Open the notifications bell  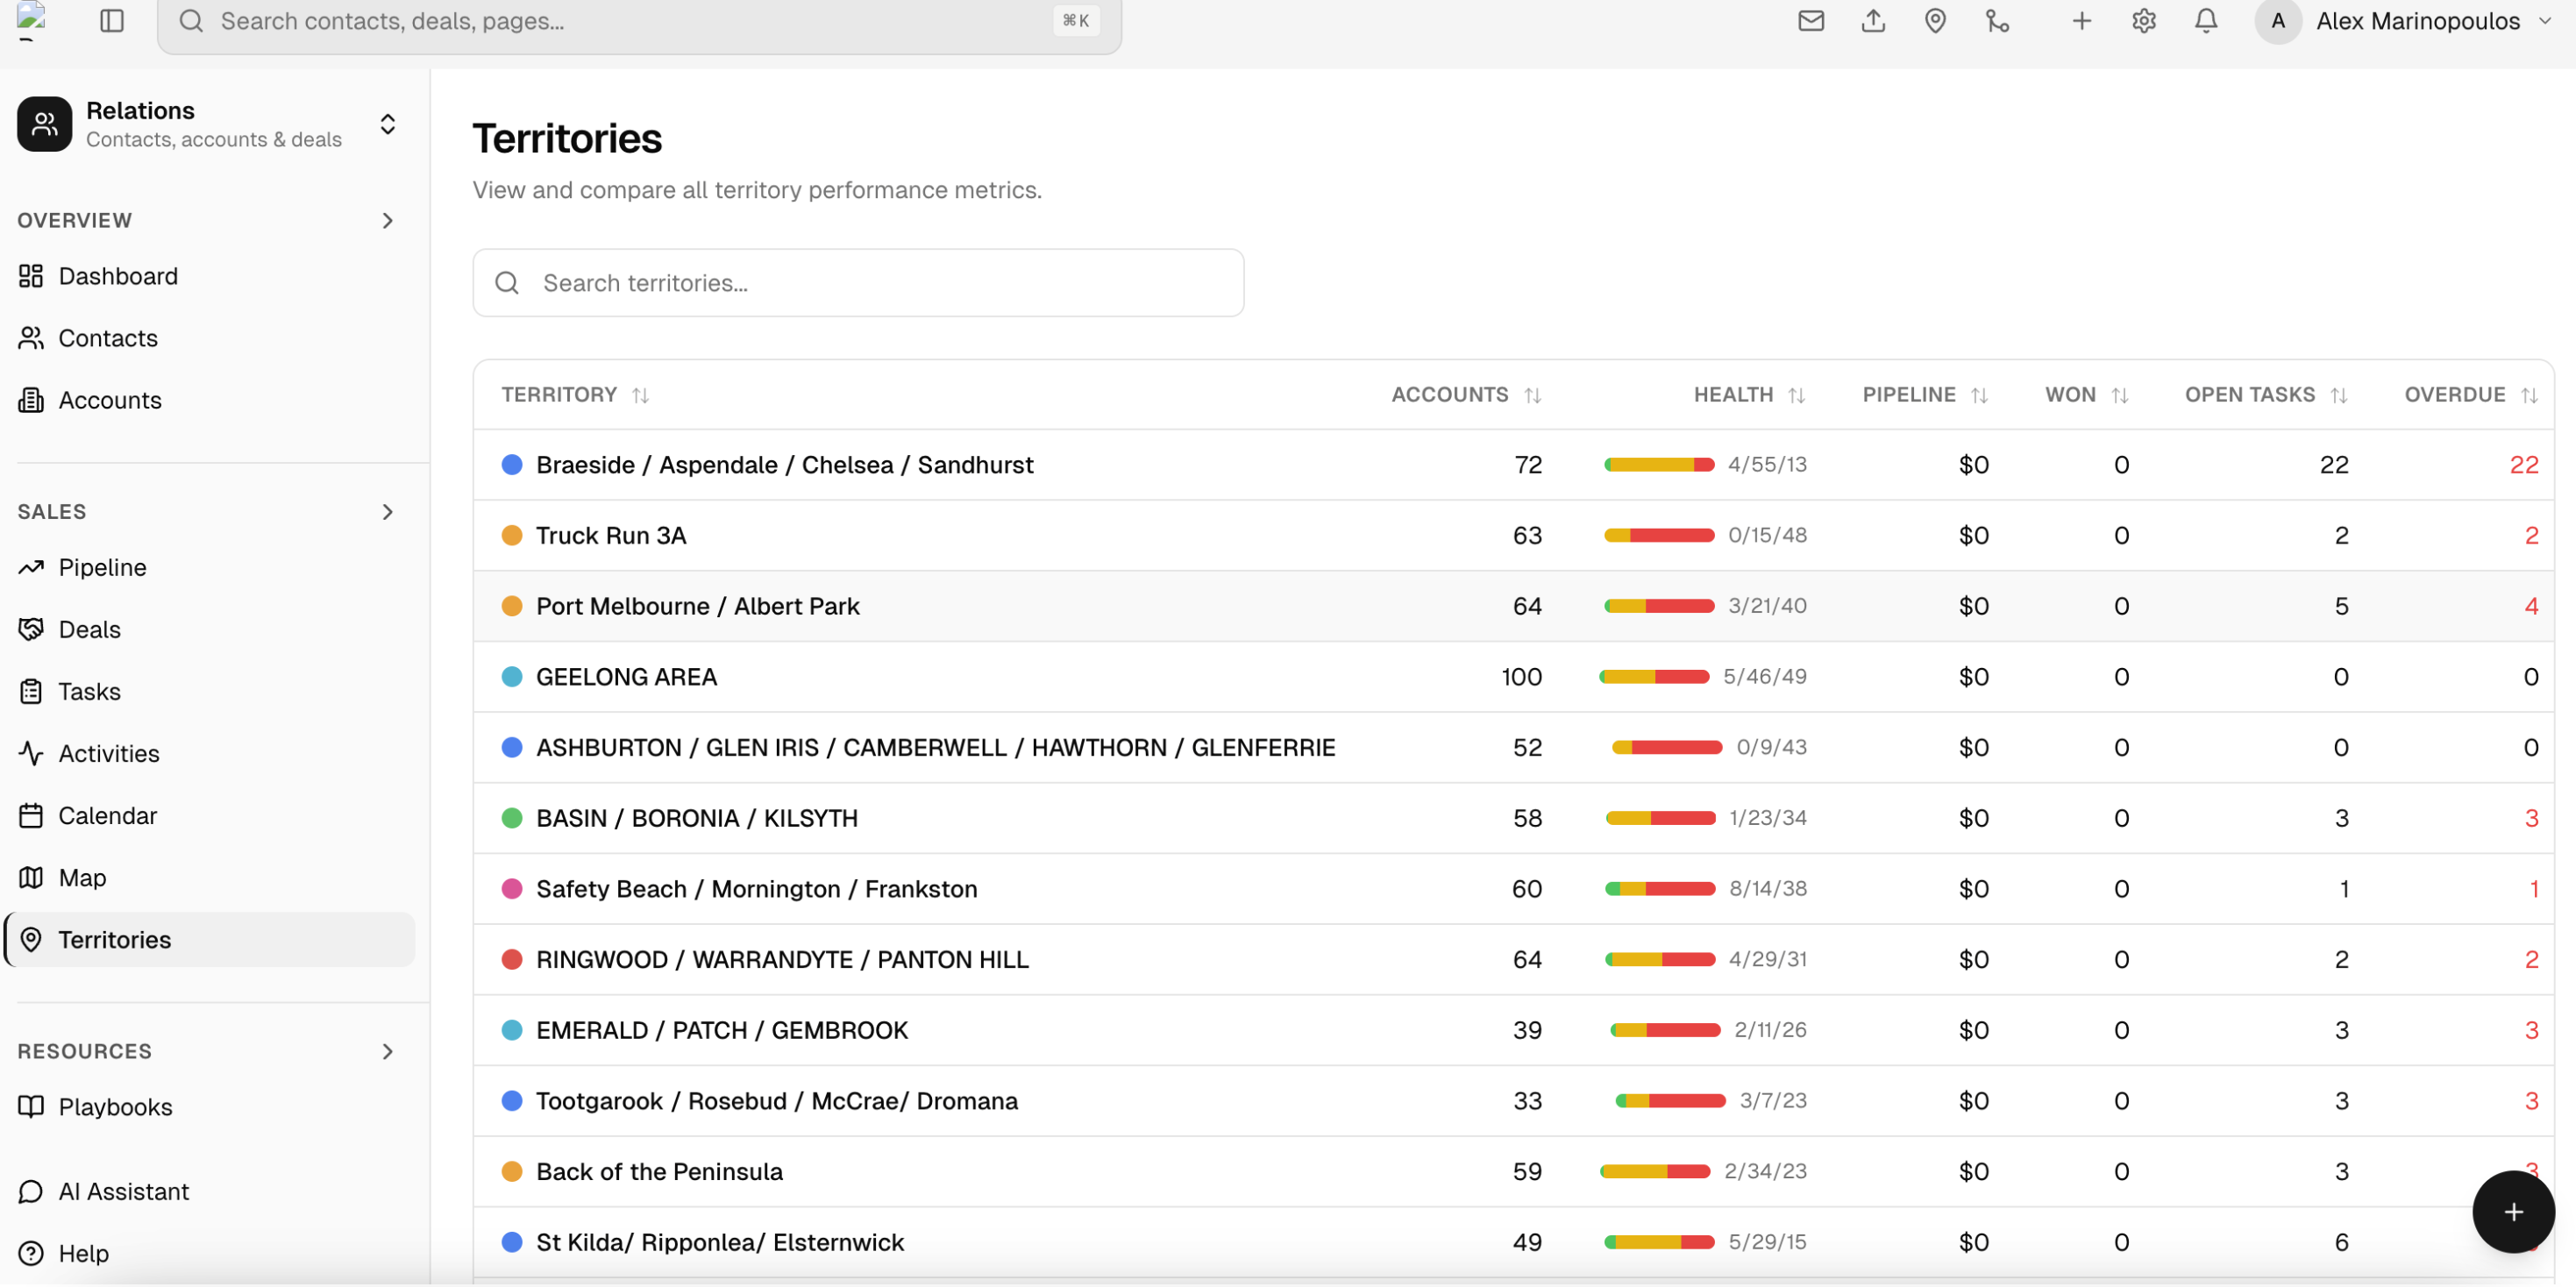[2205, 21]
